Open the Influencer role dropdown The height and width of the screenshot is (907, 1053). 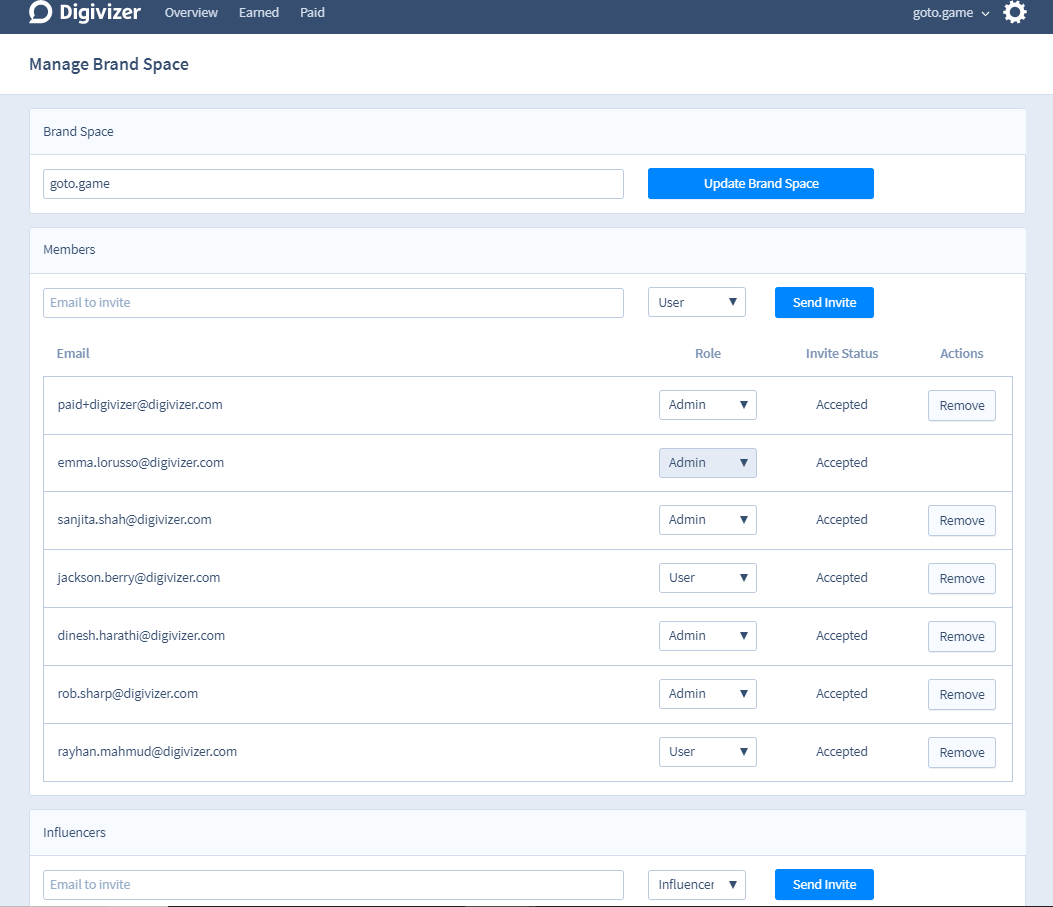696,884
